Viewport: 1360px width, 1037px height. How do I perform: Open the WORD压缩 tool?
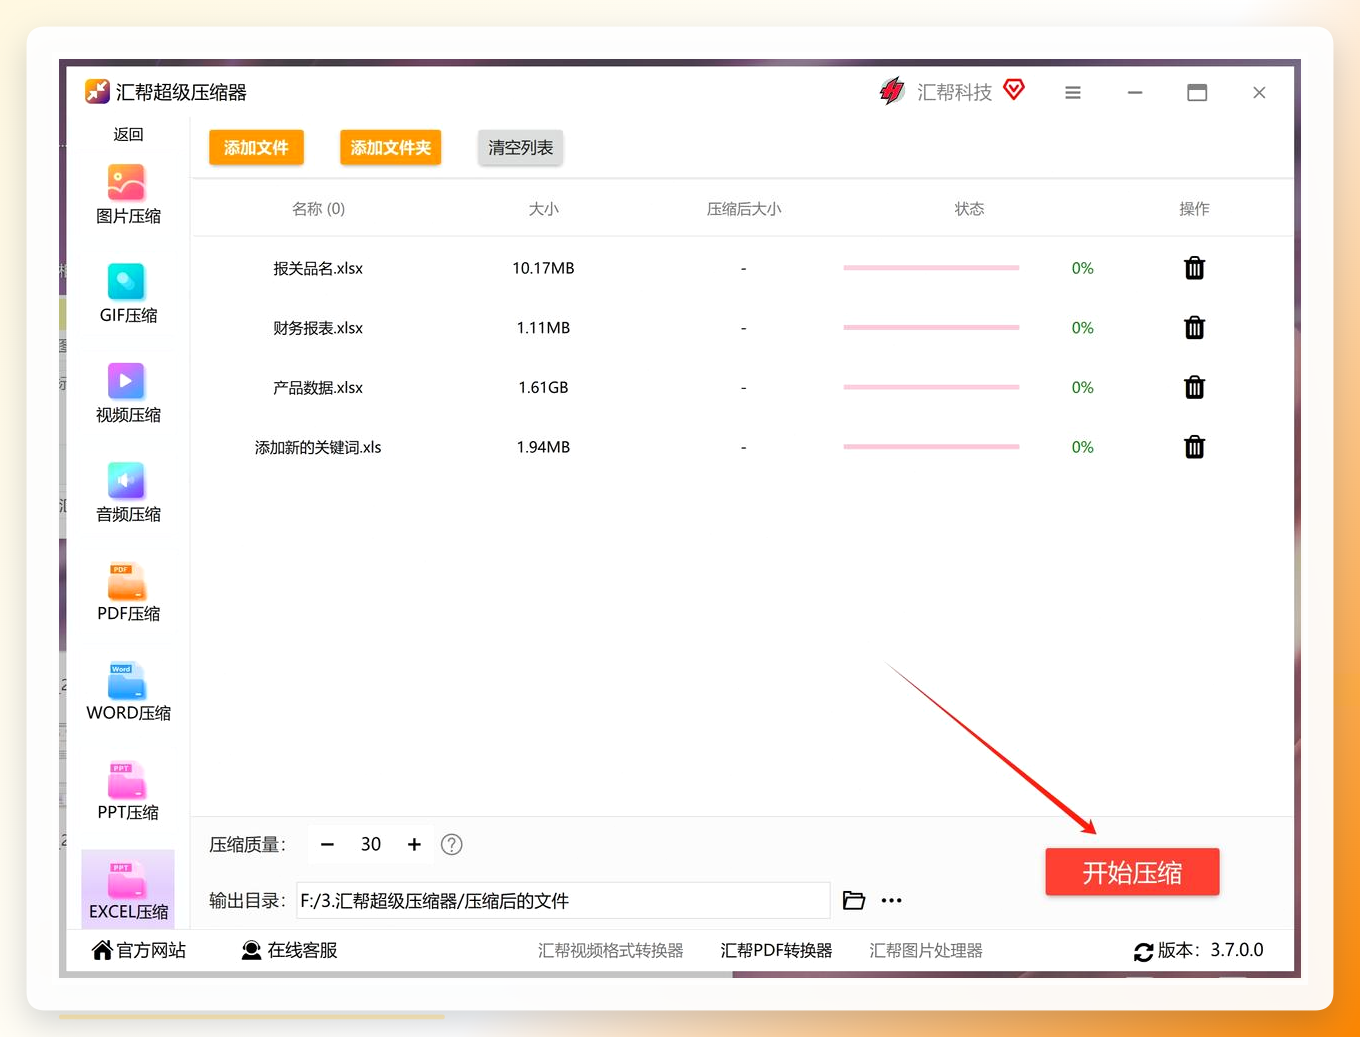click(128, 692)
